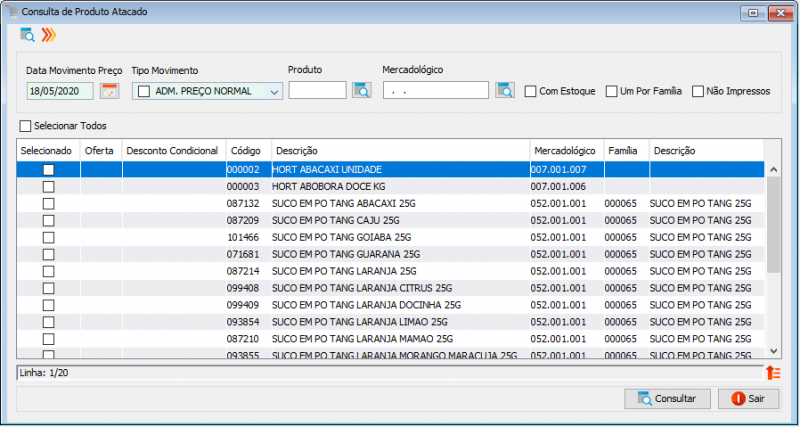The height and width of the screenshot is (427, 800).
Task: Click the orange triple-arrow toolbar icon
Action: click(x=48, y=35)
